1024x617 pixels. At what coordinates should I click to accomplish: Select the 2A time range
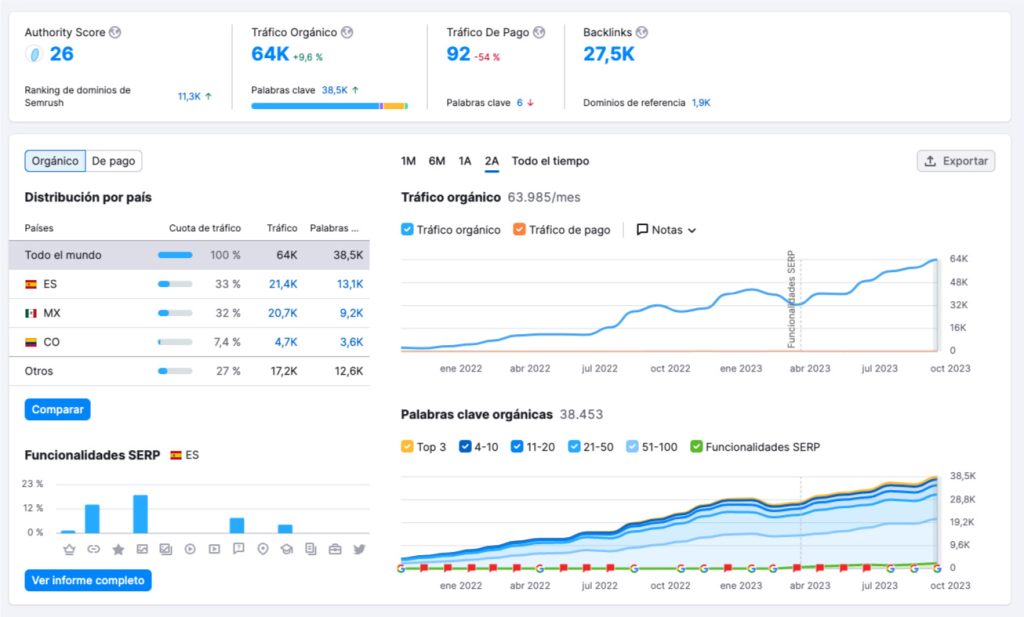tap(492, 161)
